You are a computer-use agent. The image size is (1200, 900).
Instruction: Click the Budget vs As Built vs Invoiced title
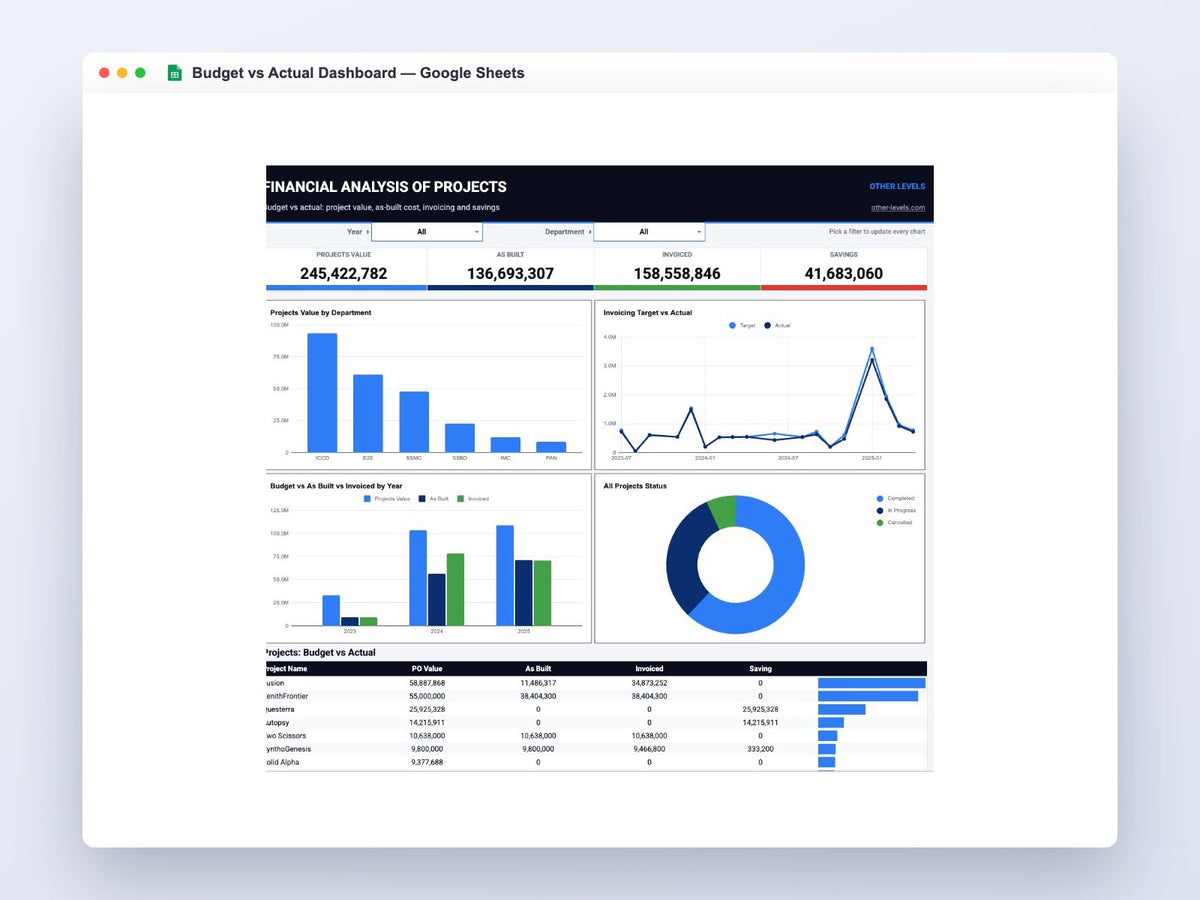337,486
